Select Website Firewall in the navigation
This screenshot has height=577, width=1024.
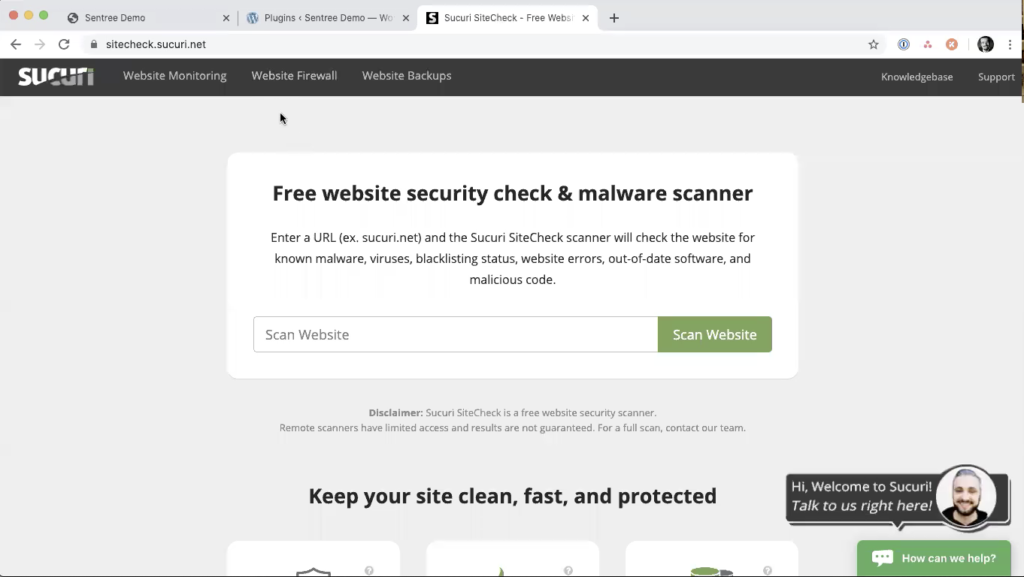coord(294,76)
